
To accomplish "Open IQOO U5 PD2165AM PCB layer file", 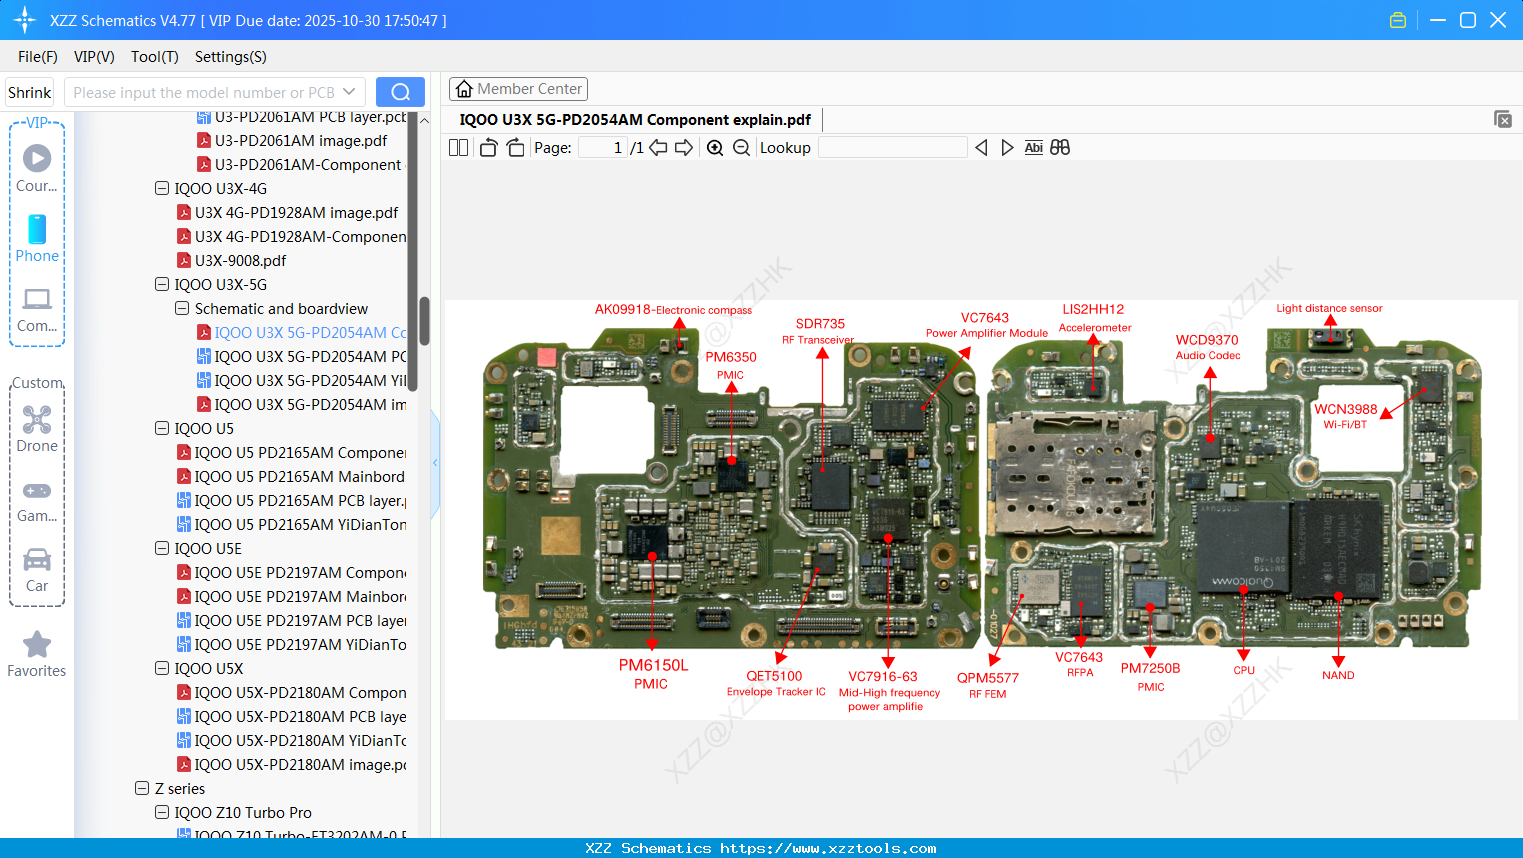I will click(x=299, y=500).
